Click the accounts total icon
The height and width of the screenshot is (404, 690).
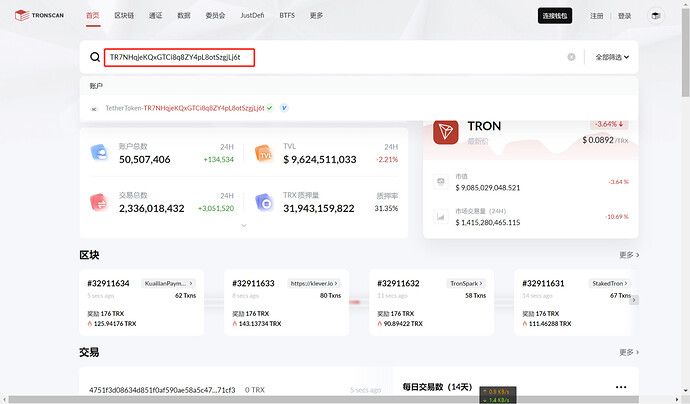coord(99,153)
